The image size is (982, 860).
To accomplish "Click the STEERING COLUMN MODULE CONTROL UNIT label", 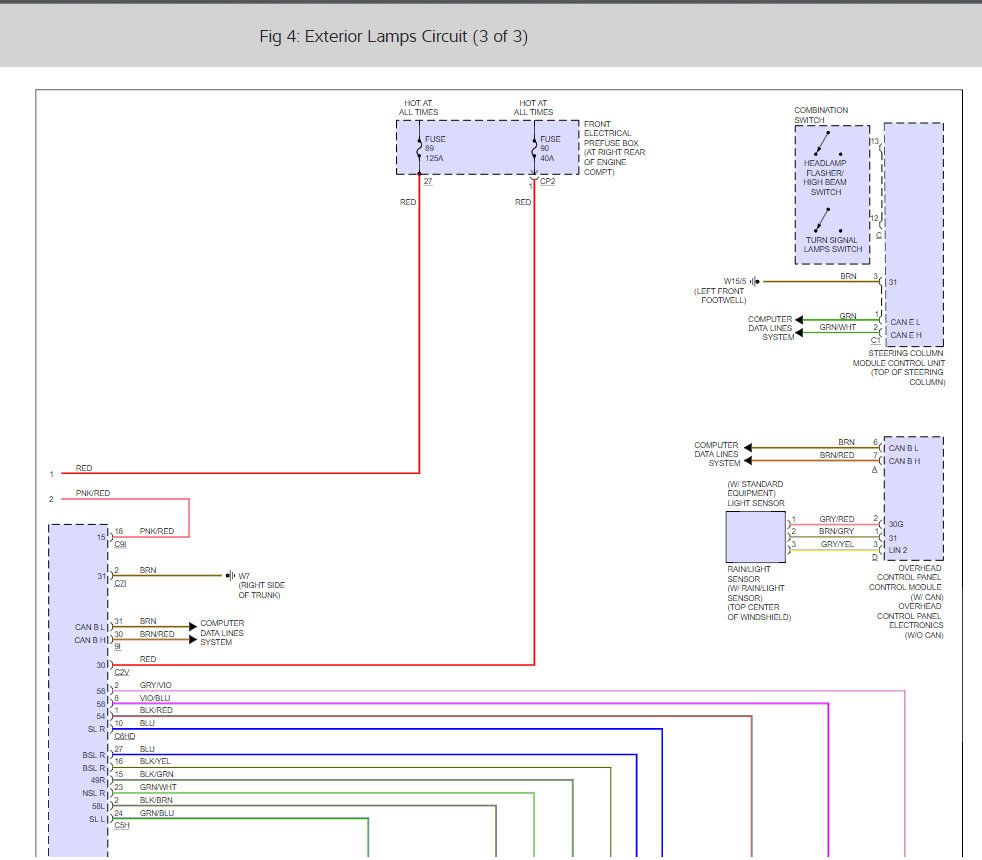I will pos(899,367).
